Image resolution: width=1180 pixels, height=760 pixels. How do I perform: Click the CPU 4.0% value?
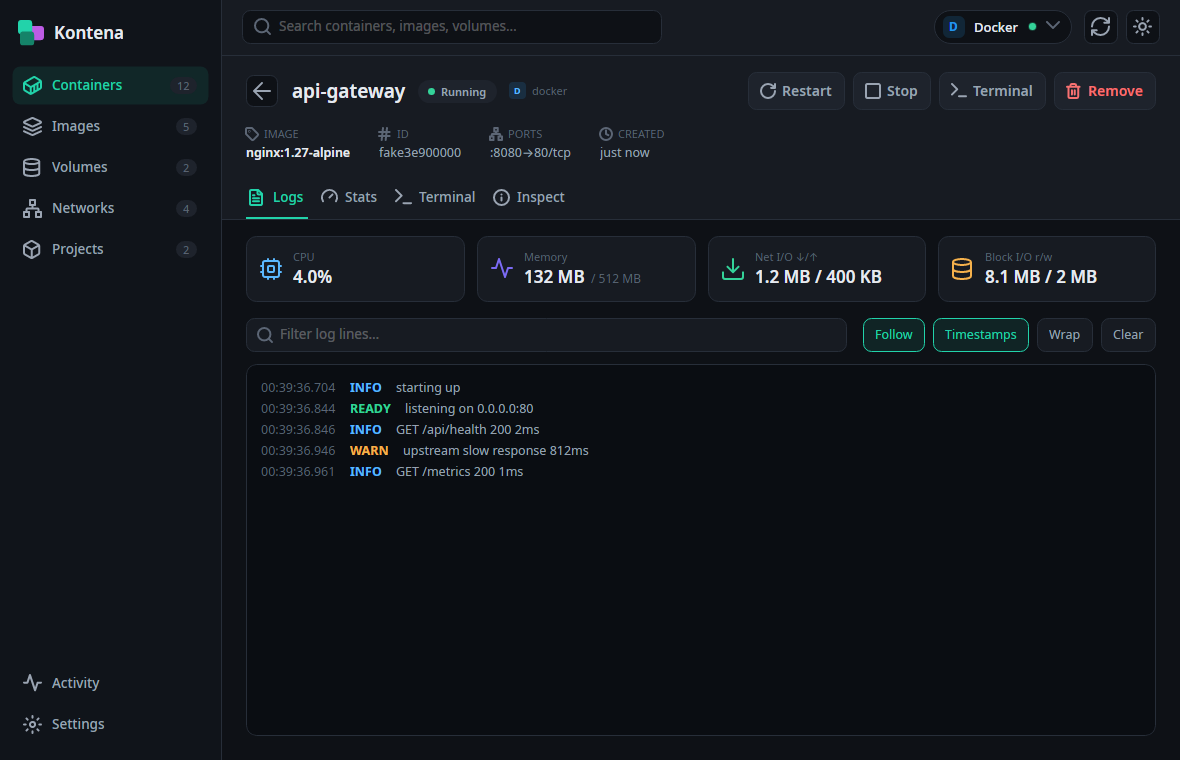point(312,277)
